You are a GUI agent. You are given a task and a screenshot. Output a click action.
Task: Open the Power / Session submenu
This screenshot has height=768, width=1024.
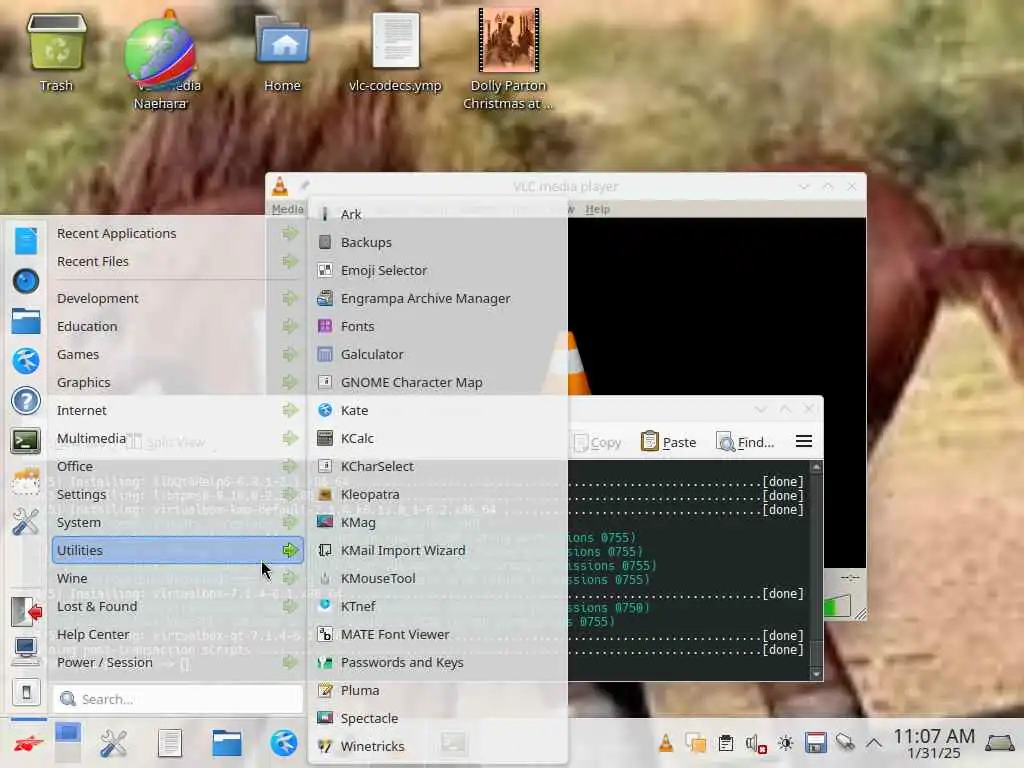click(178, 663)
